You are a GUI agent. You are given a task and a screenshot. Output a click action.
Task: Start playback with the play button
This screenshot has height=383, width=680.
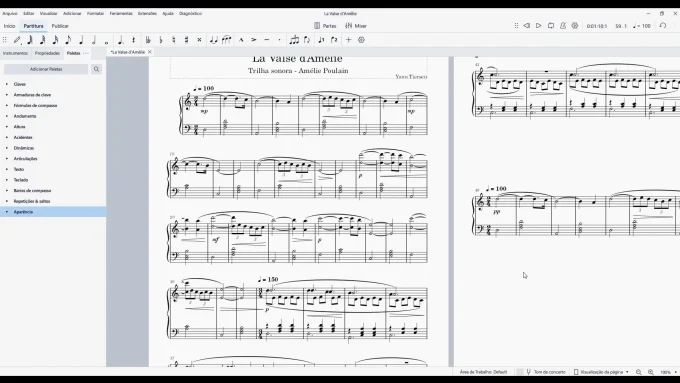(539, 26)
